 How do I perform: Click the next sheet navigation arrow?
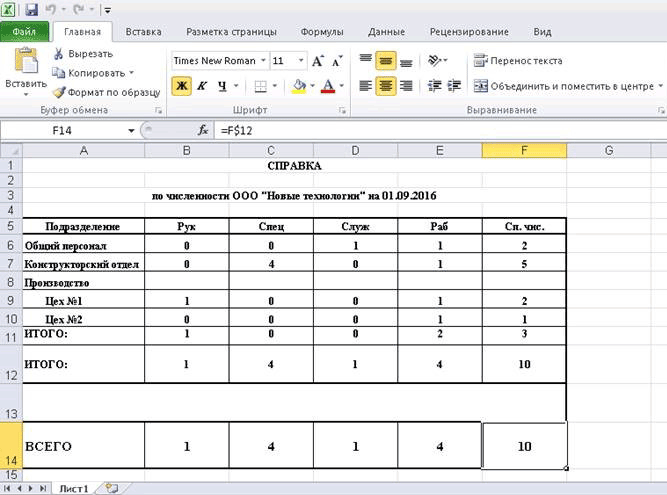click(x=31, y=488)
